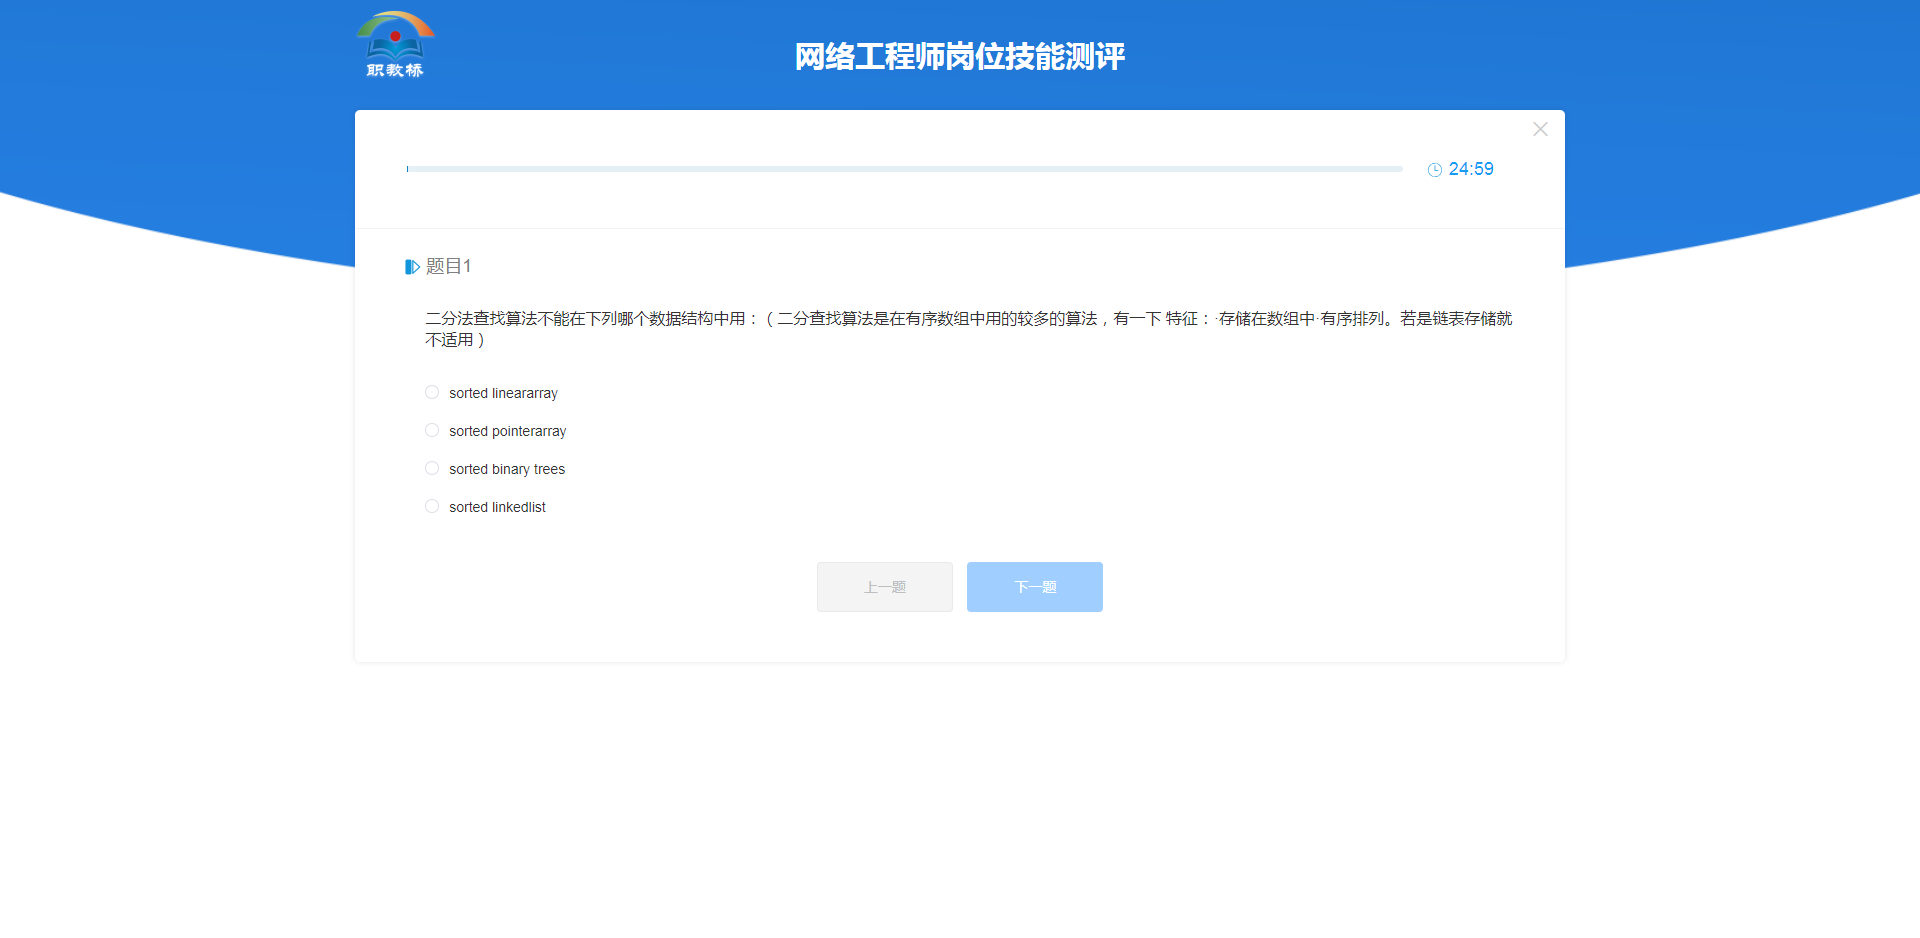1920x938 pixels.
Task: Click the 职教桥 logo icon
Action: click(x=395, y=36)
